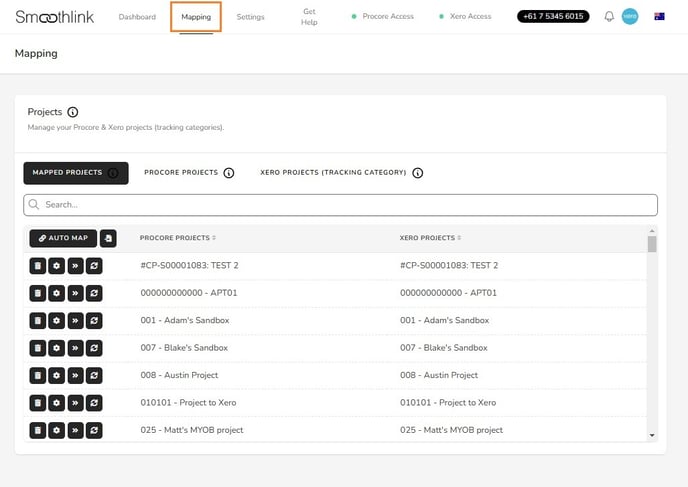Sort by Procore Projects column header

click(178, 238)
